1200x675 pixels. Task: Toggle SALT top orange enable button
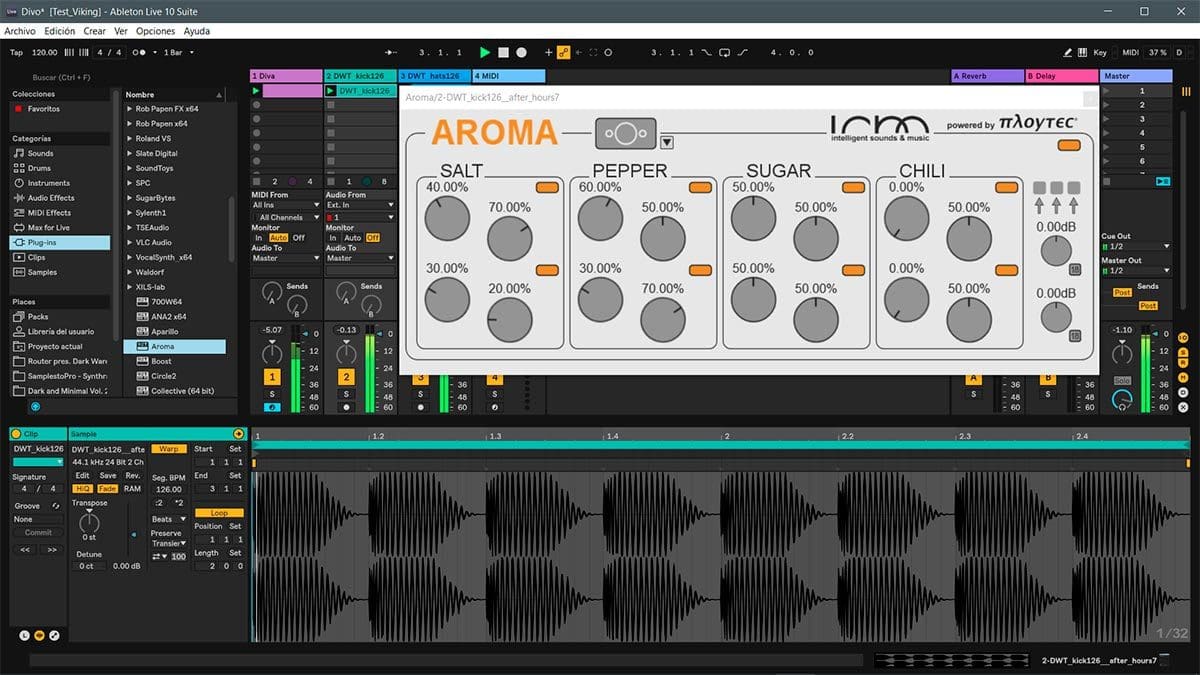548,187
